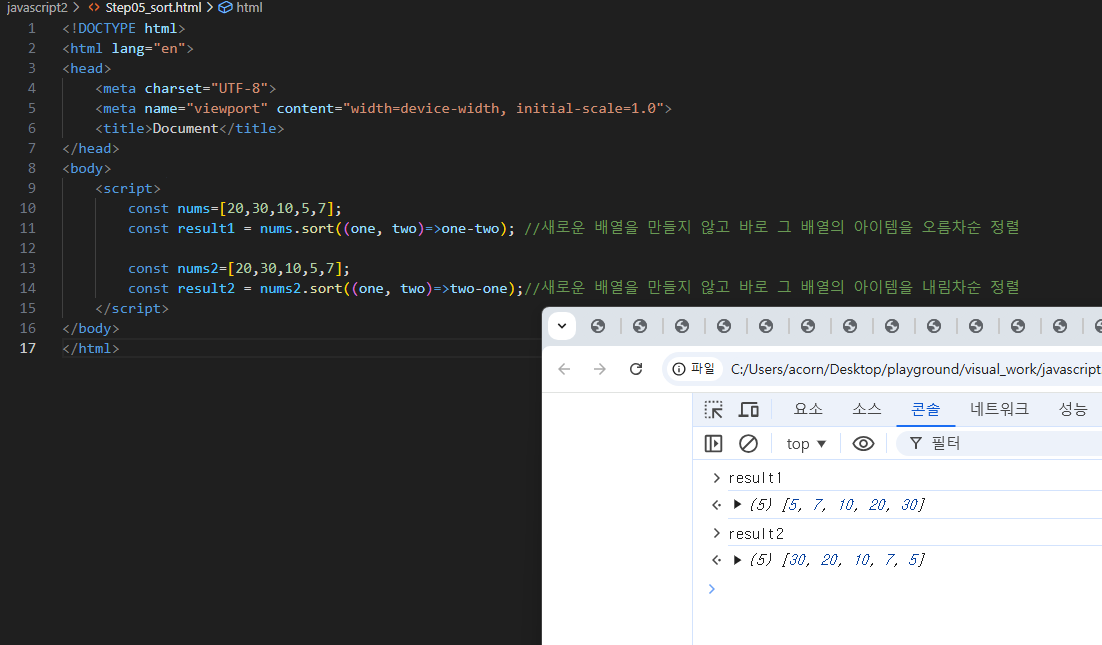Image resolution: width=1102 pixels, height=645 pixels.
Task: Go back in the browser
Action: (564, 369)
